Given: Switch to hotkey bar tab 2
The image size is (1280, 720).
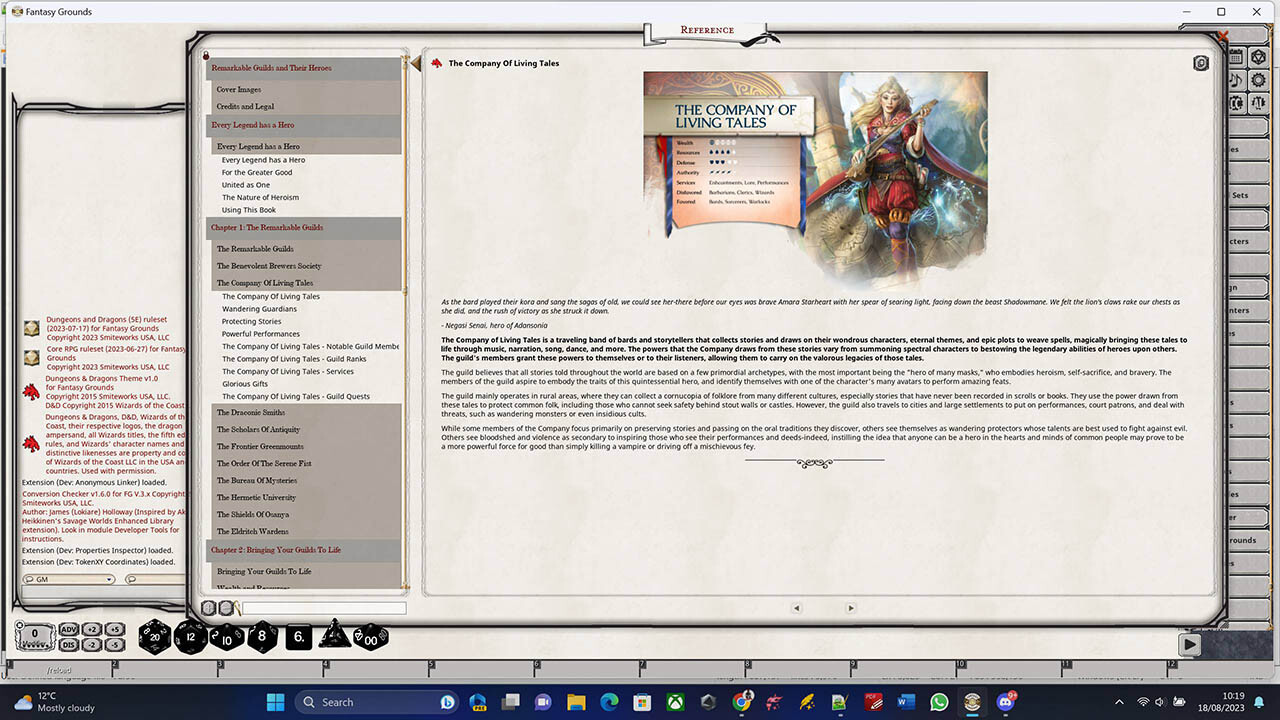Looking at the screenshot, I should coord(114,663).
